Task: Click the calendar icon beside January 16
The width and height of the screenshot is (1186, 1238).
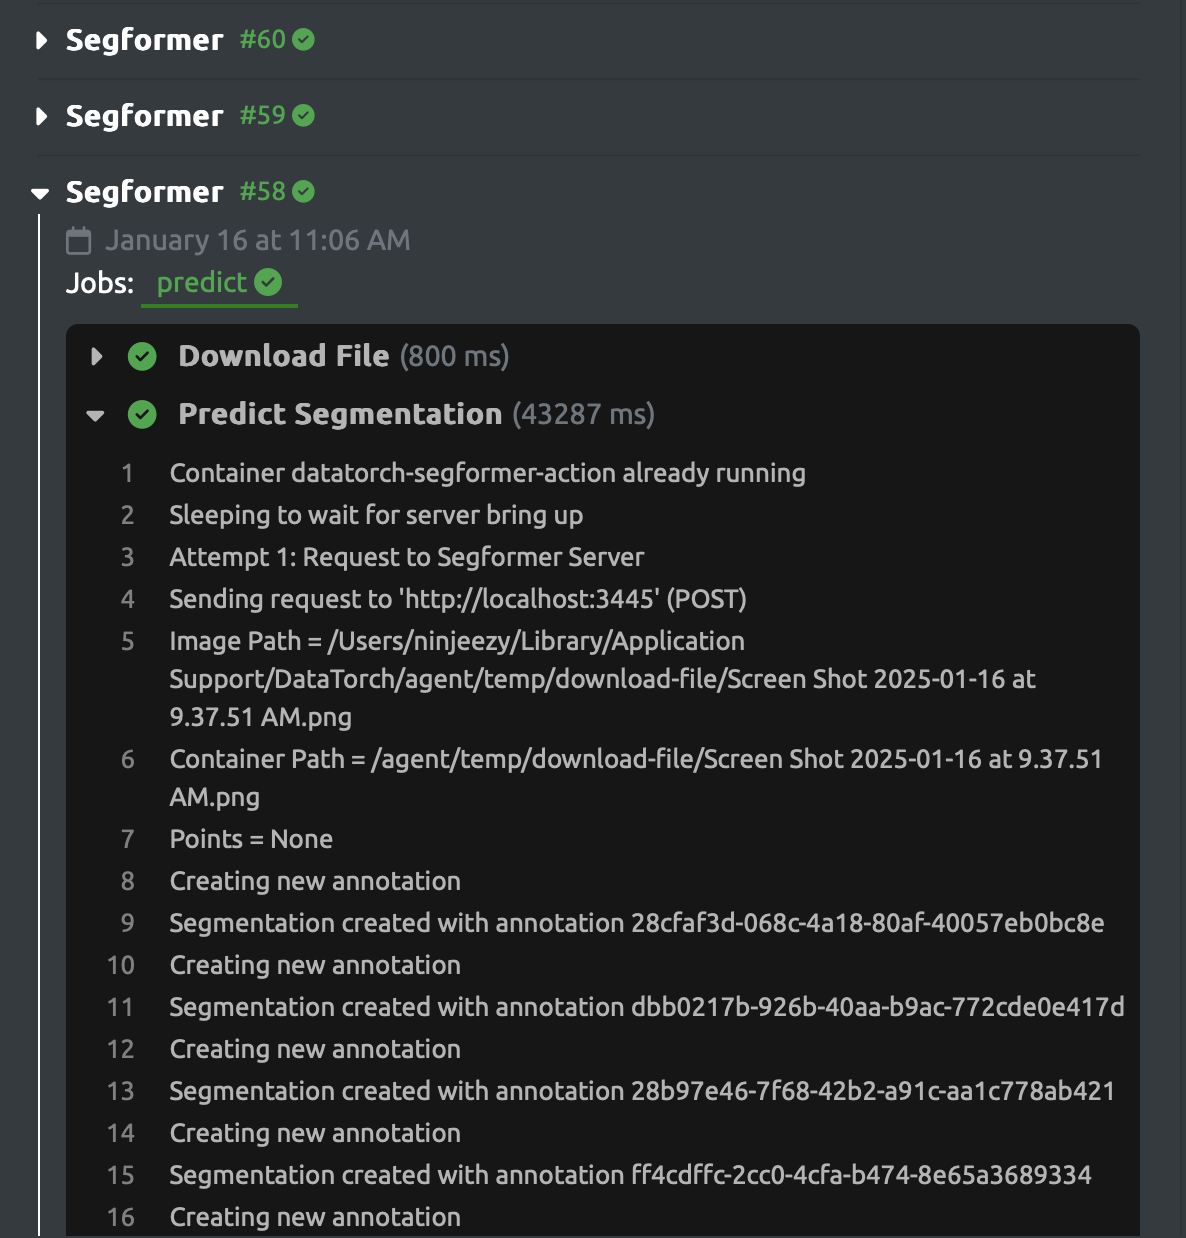Action: (x=77, y=240)
